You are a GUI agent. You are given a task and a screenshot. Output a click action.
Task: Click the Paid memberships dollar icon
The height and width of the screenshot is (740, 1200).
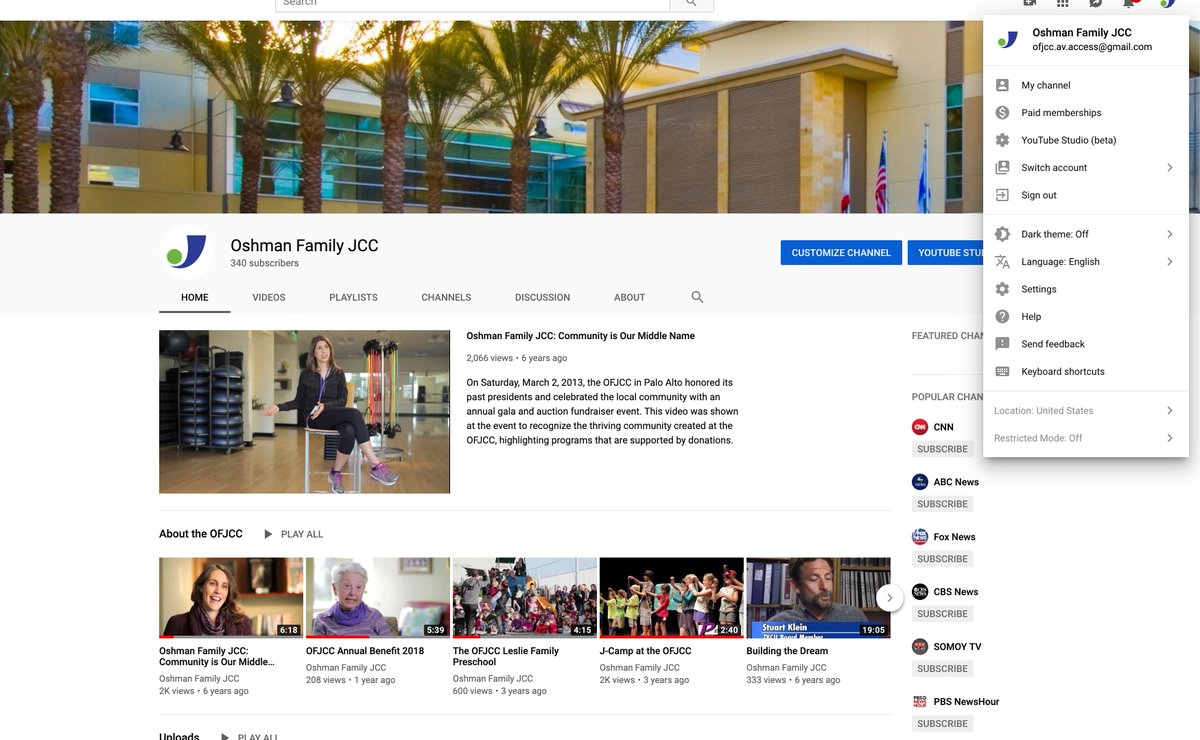pos(1002,113)
